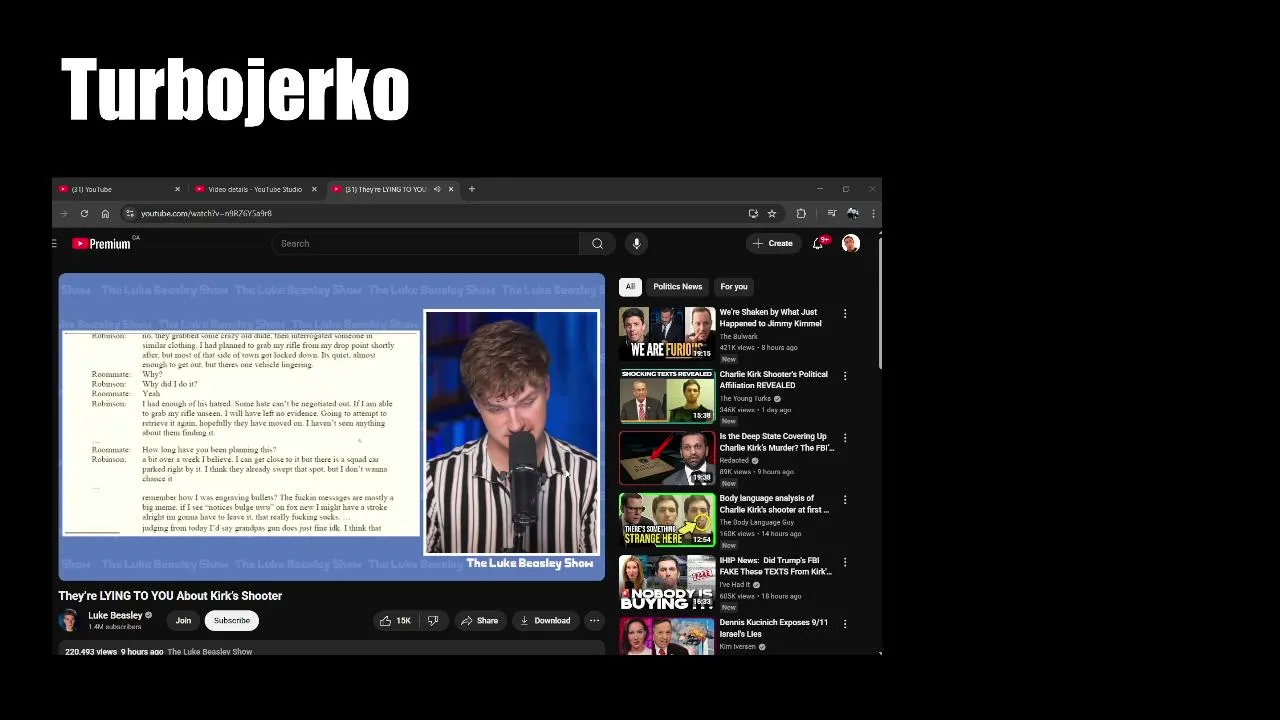Close the YouTube Studio tab

click(x=314, y=189)
